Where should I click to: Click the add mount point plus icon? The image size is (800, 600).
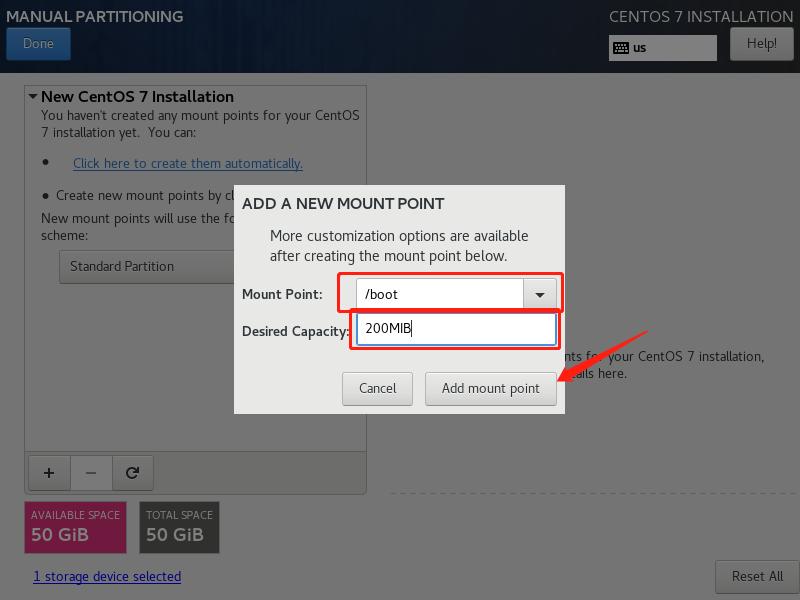pos(49,473)
